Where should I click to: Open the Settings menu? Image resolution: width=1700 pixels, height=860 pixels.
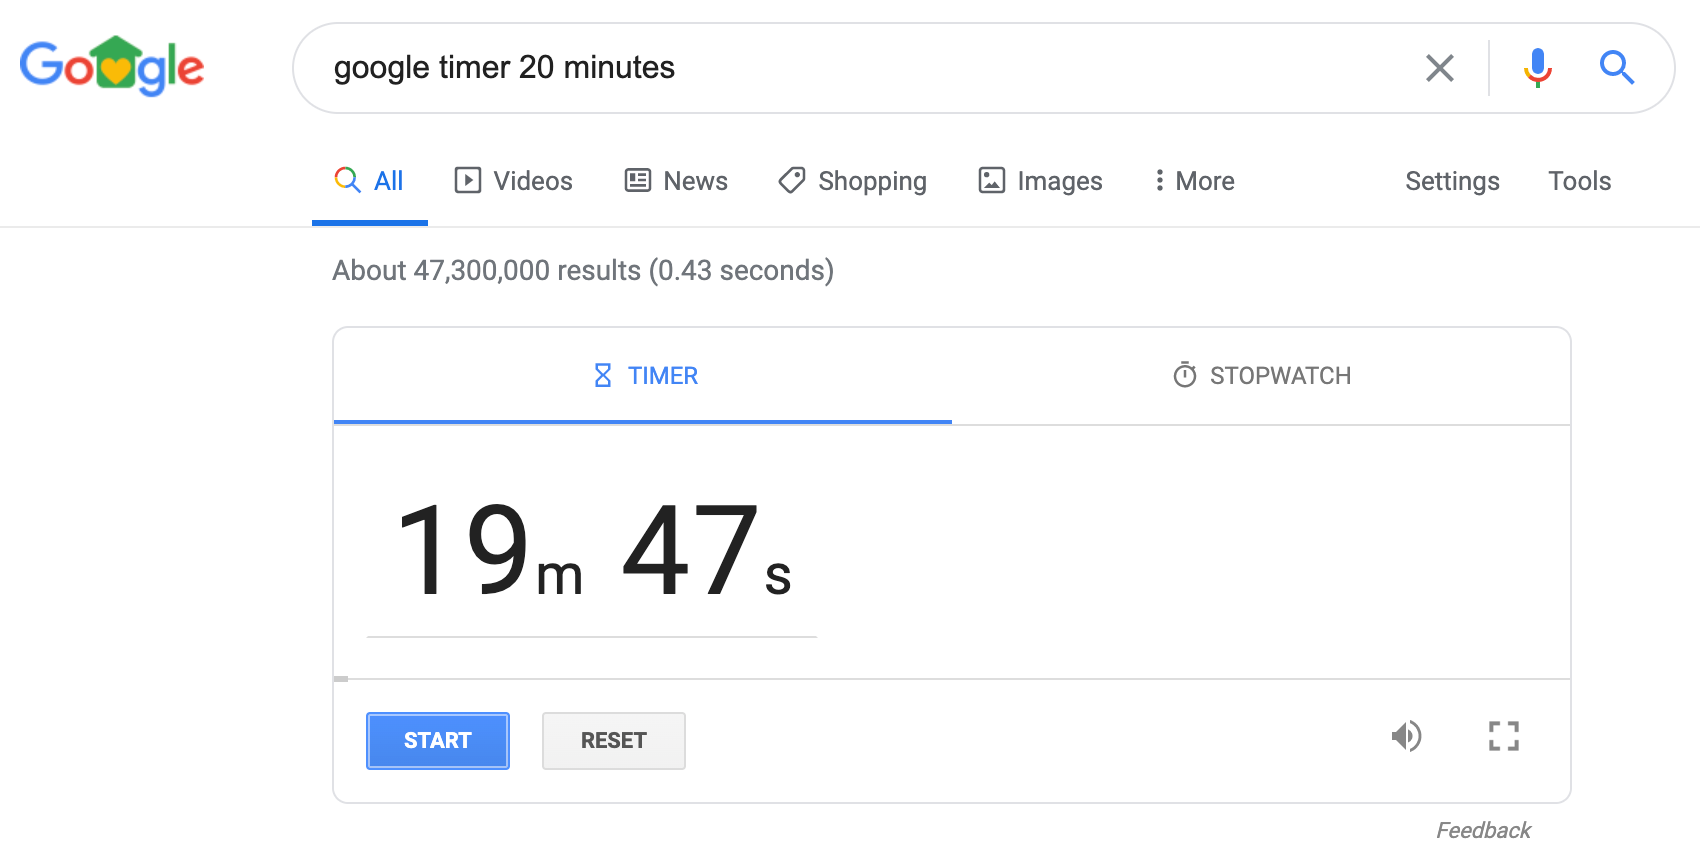coord(1452,181)
